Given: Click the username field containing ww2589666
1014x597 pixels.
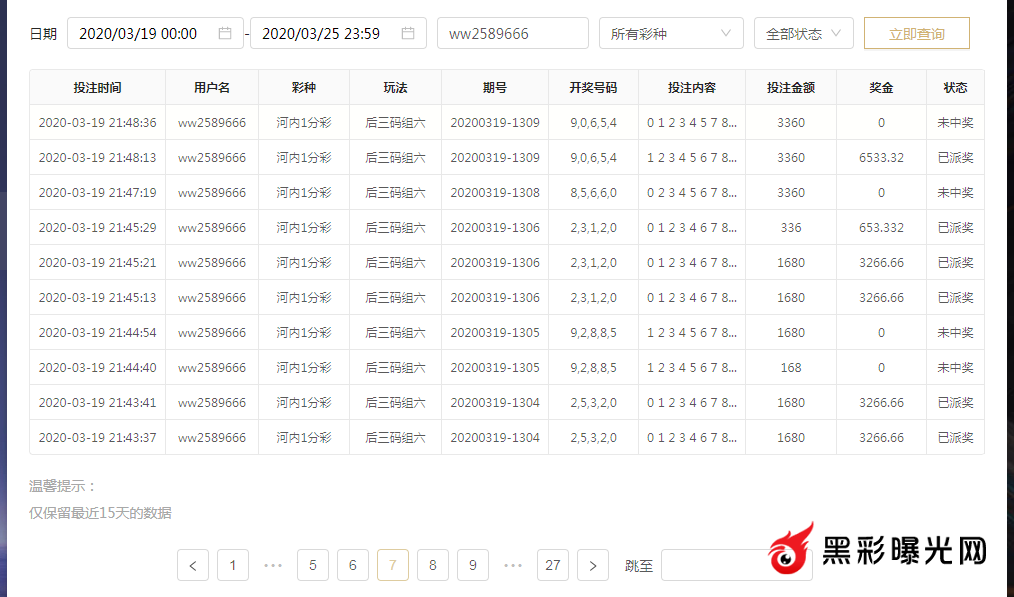Looking at the screenshot, I should 512,33.
